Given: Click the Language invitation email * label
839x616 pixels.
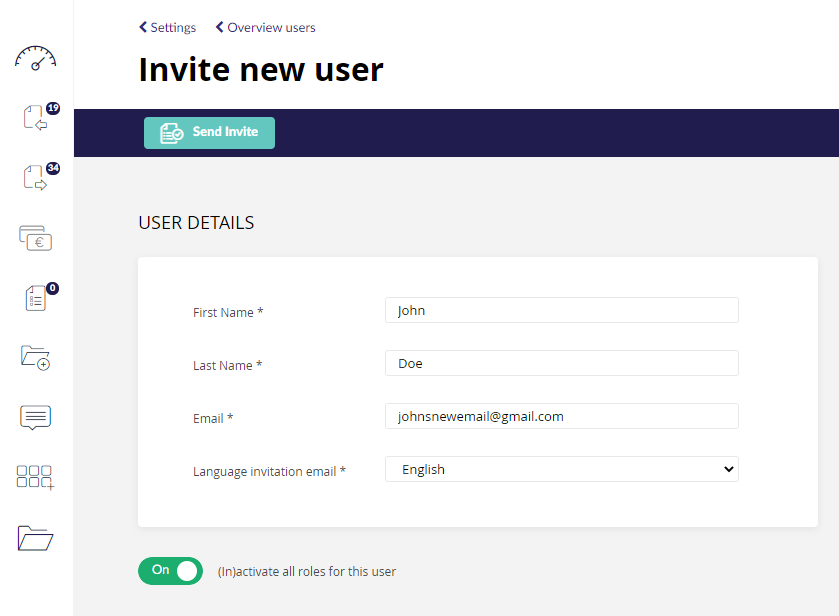Looking at the screenshot, I should click(x=269, y=471).
